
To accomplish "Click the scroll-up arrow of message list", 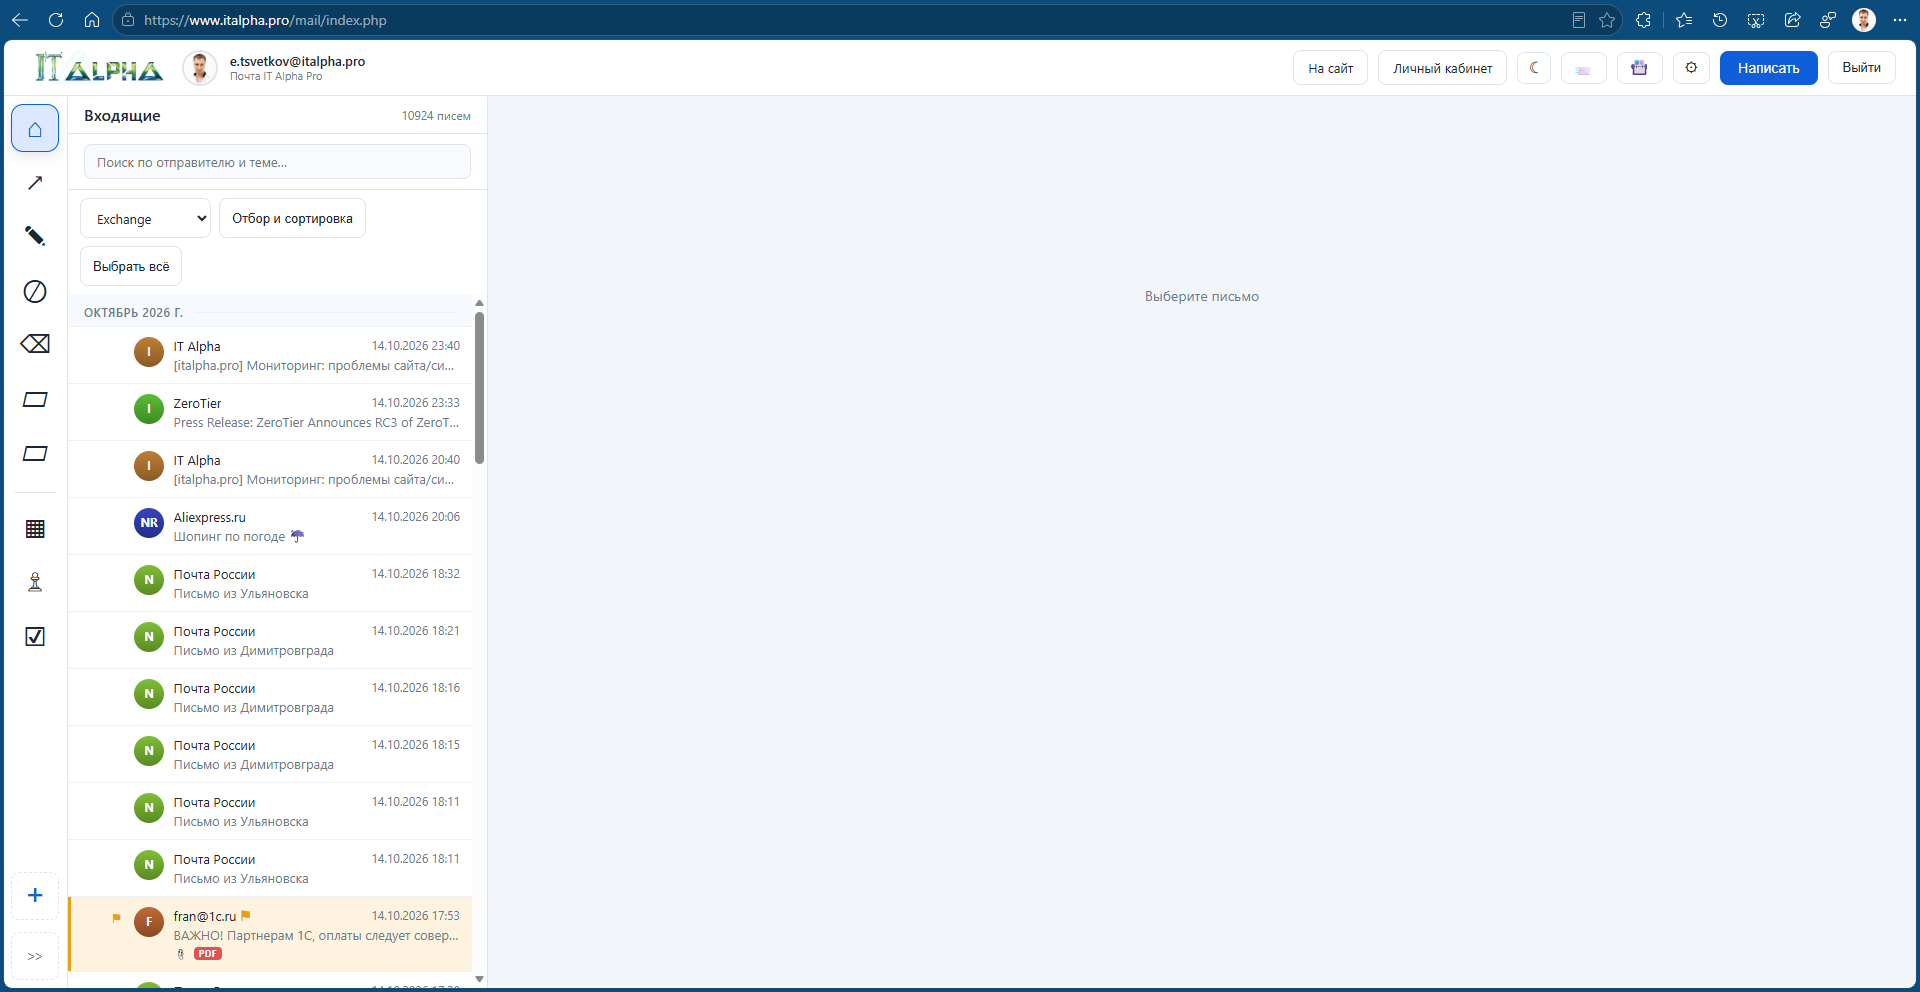I will pos(479,302).
